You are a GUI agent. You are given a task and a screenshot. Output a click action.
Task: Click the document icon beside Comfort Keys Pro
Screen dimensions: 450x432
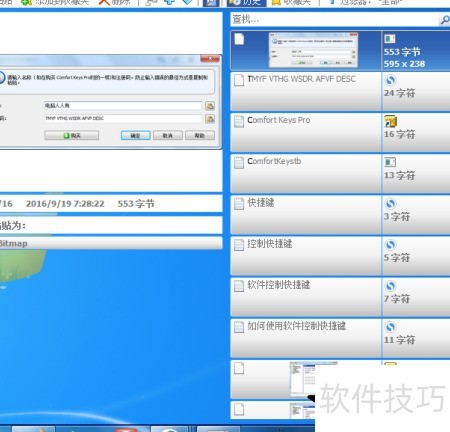point(239,121)
